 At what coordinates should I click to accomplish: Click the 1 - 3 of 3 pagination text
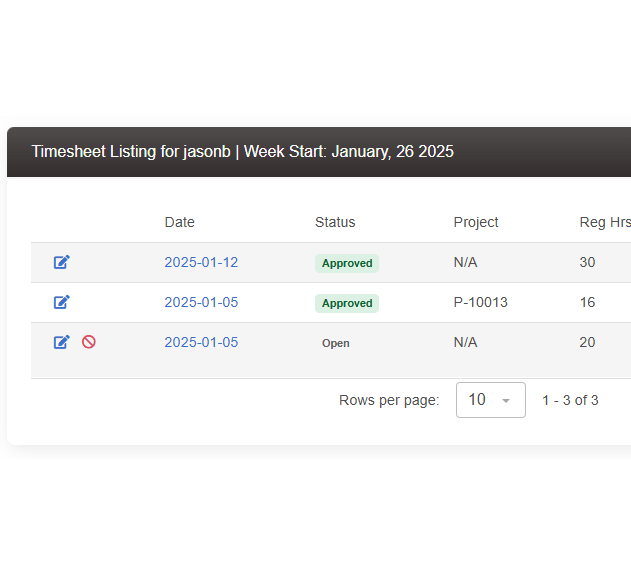coord(570,401)
